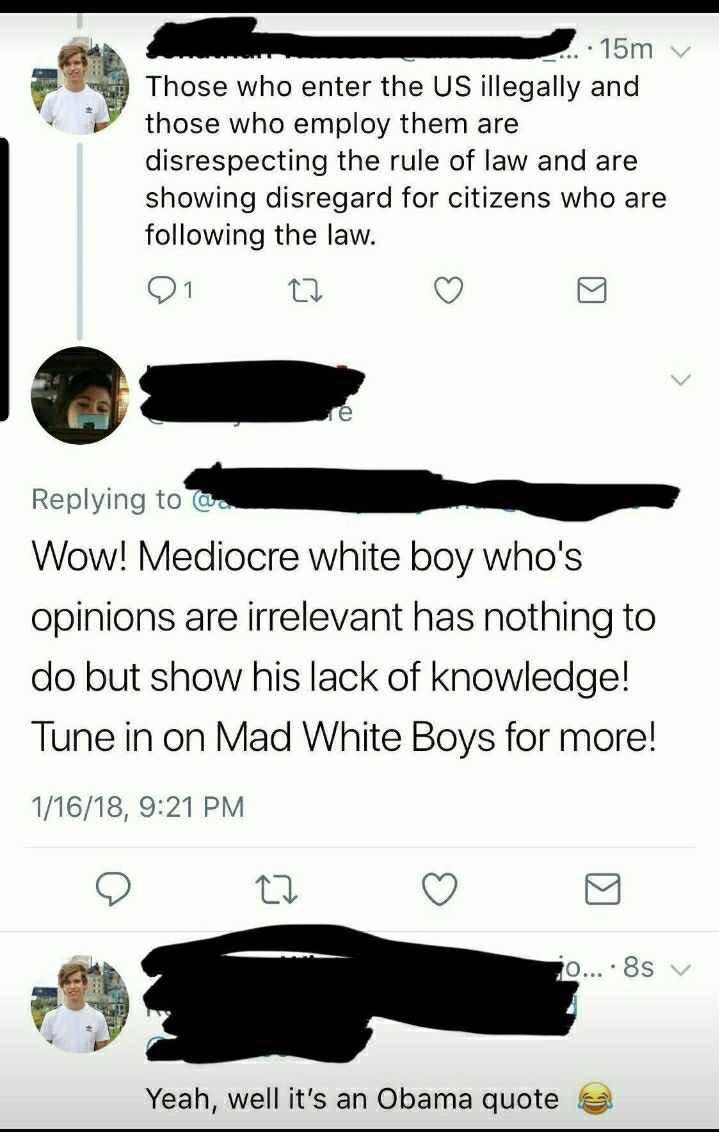
Task: Send Mad White Boys tweet via message envelope
Action: click(x=602, y=889)
